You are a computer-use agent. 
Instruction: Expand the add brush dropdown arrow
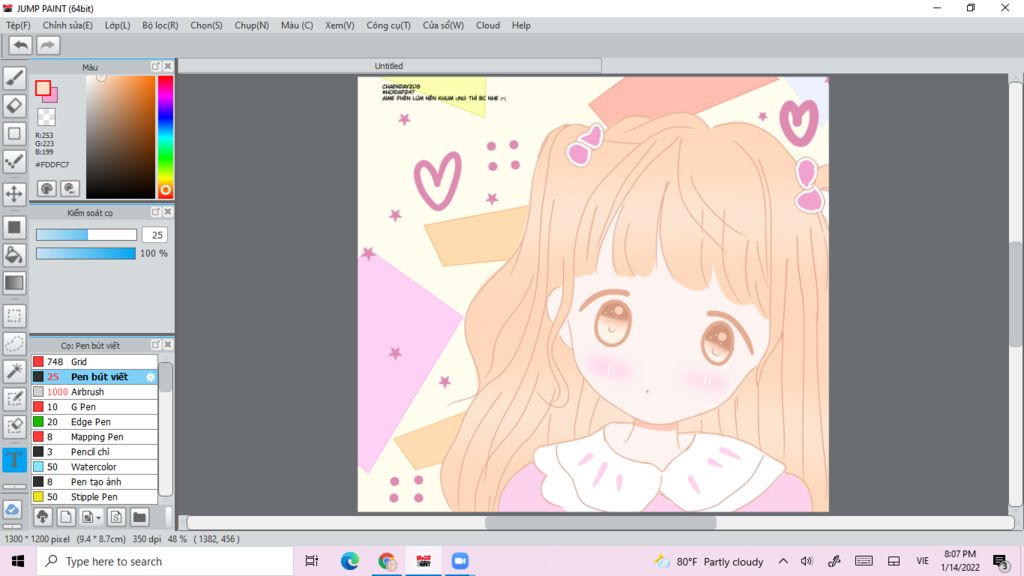click(99, 518)
